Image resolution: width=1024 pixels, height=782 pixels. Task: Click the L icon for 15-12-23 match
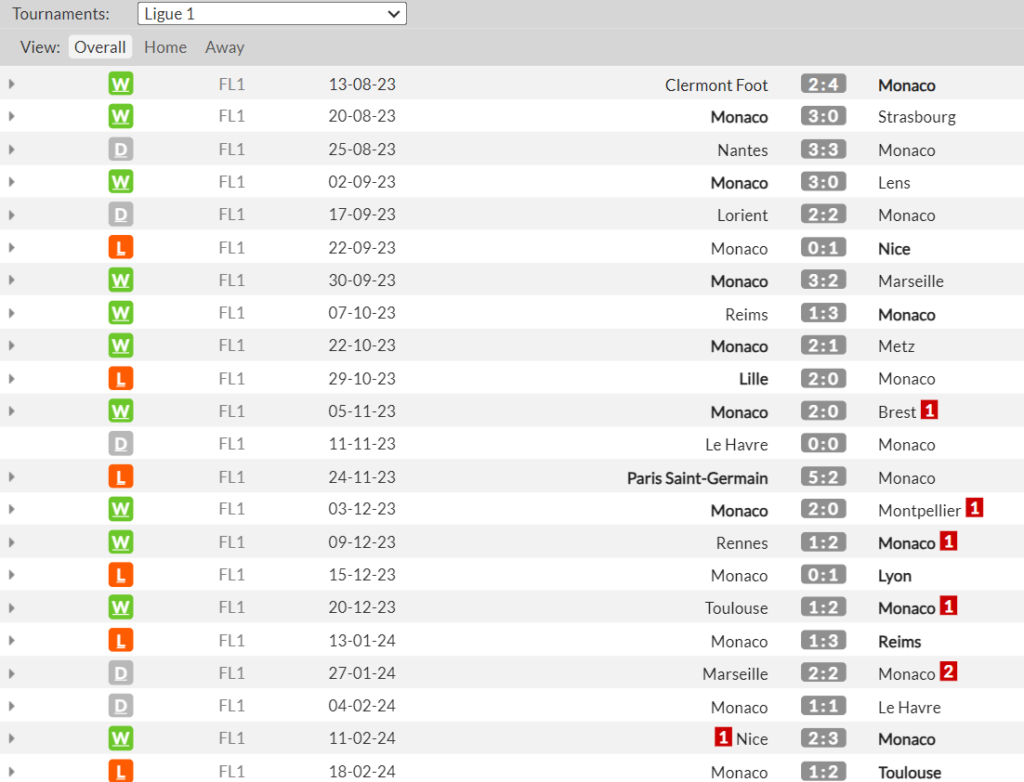pos(121,575)
